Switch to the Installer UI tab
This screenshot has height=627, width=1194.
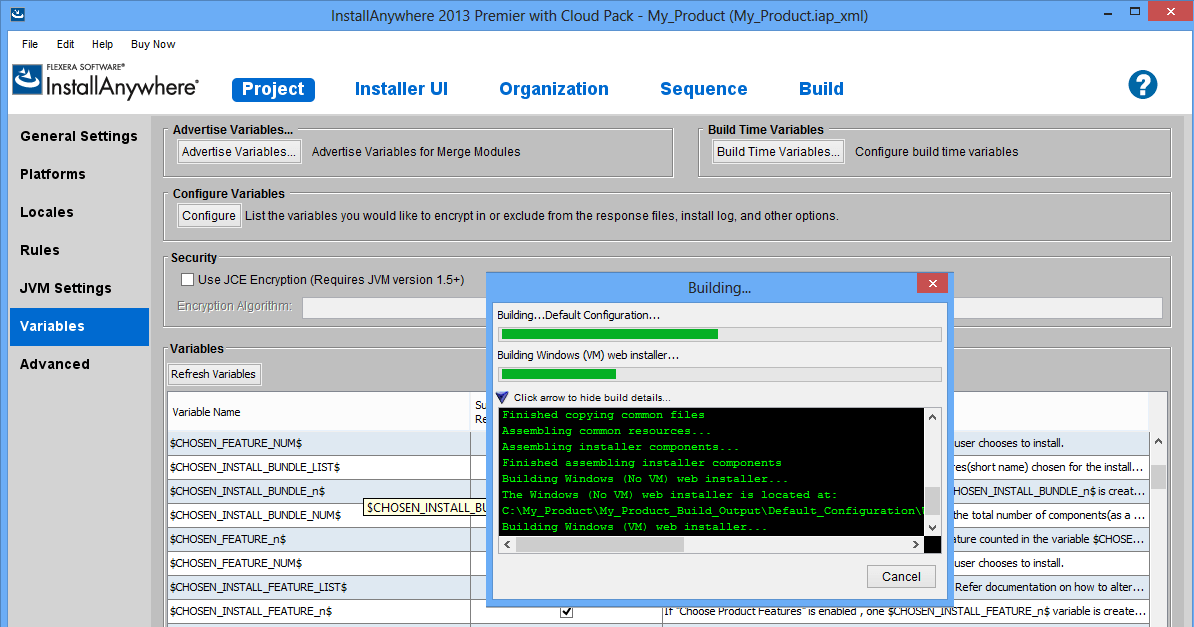[x=401, y=89]
